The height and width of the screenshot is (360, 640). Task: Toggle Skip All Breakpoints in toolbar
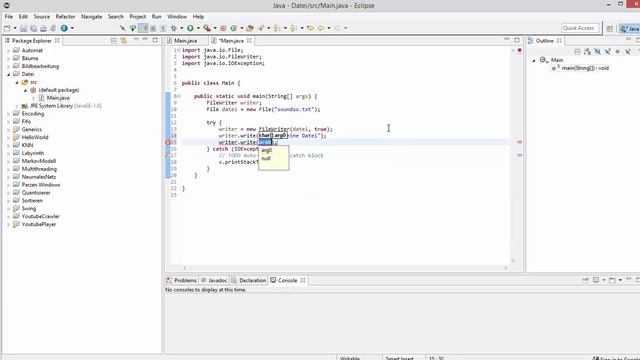point(122,28)
